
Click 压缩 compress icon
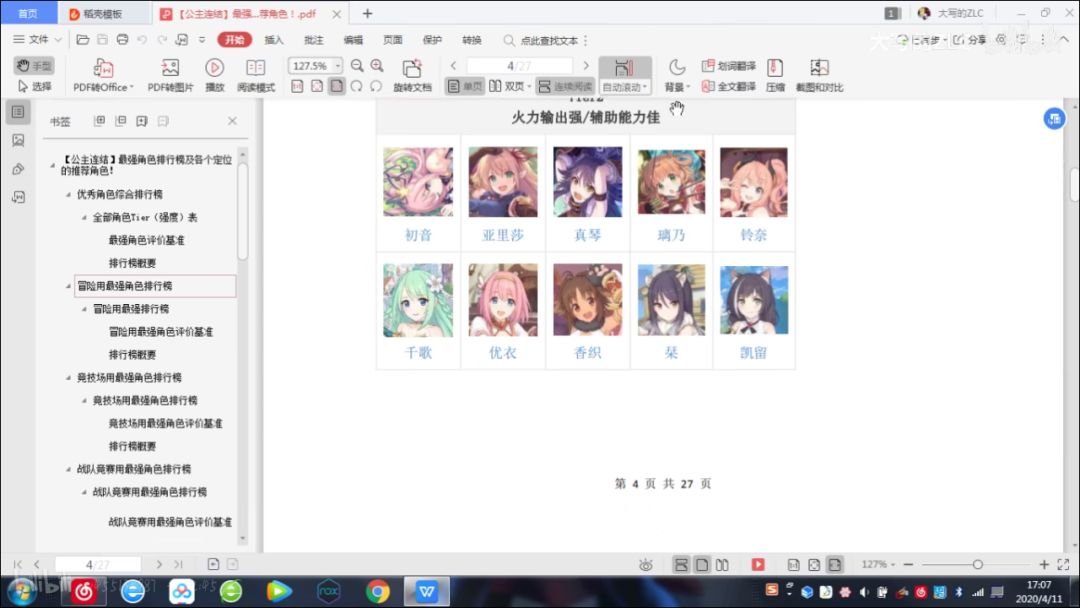775,75
